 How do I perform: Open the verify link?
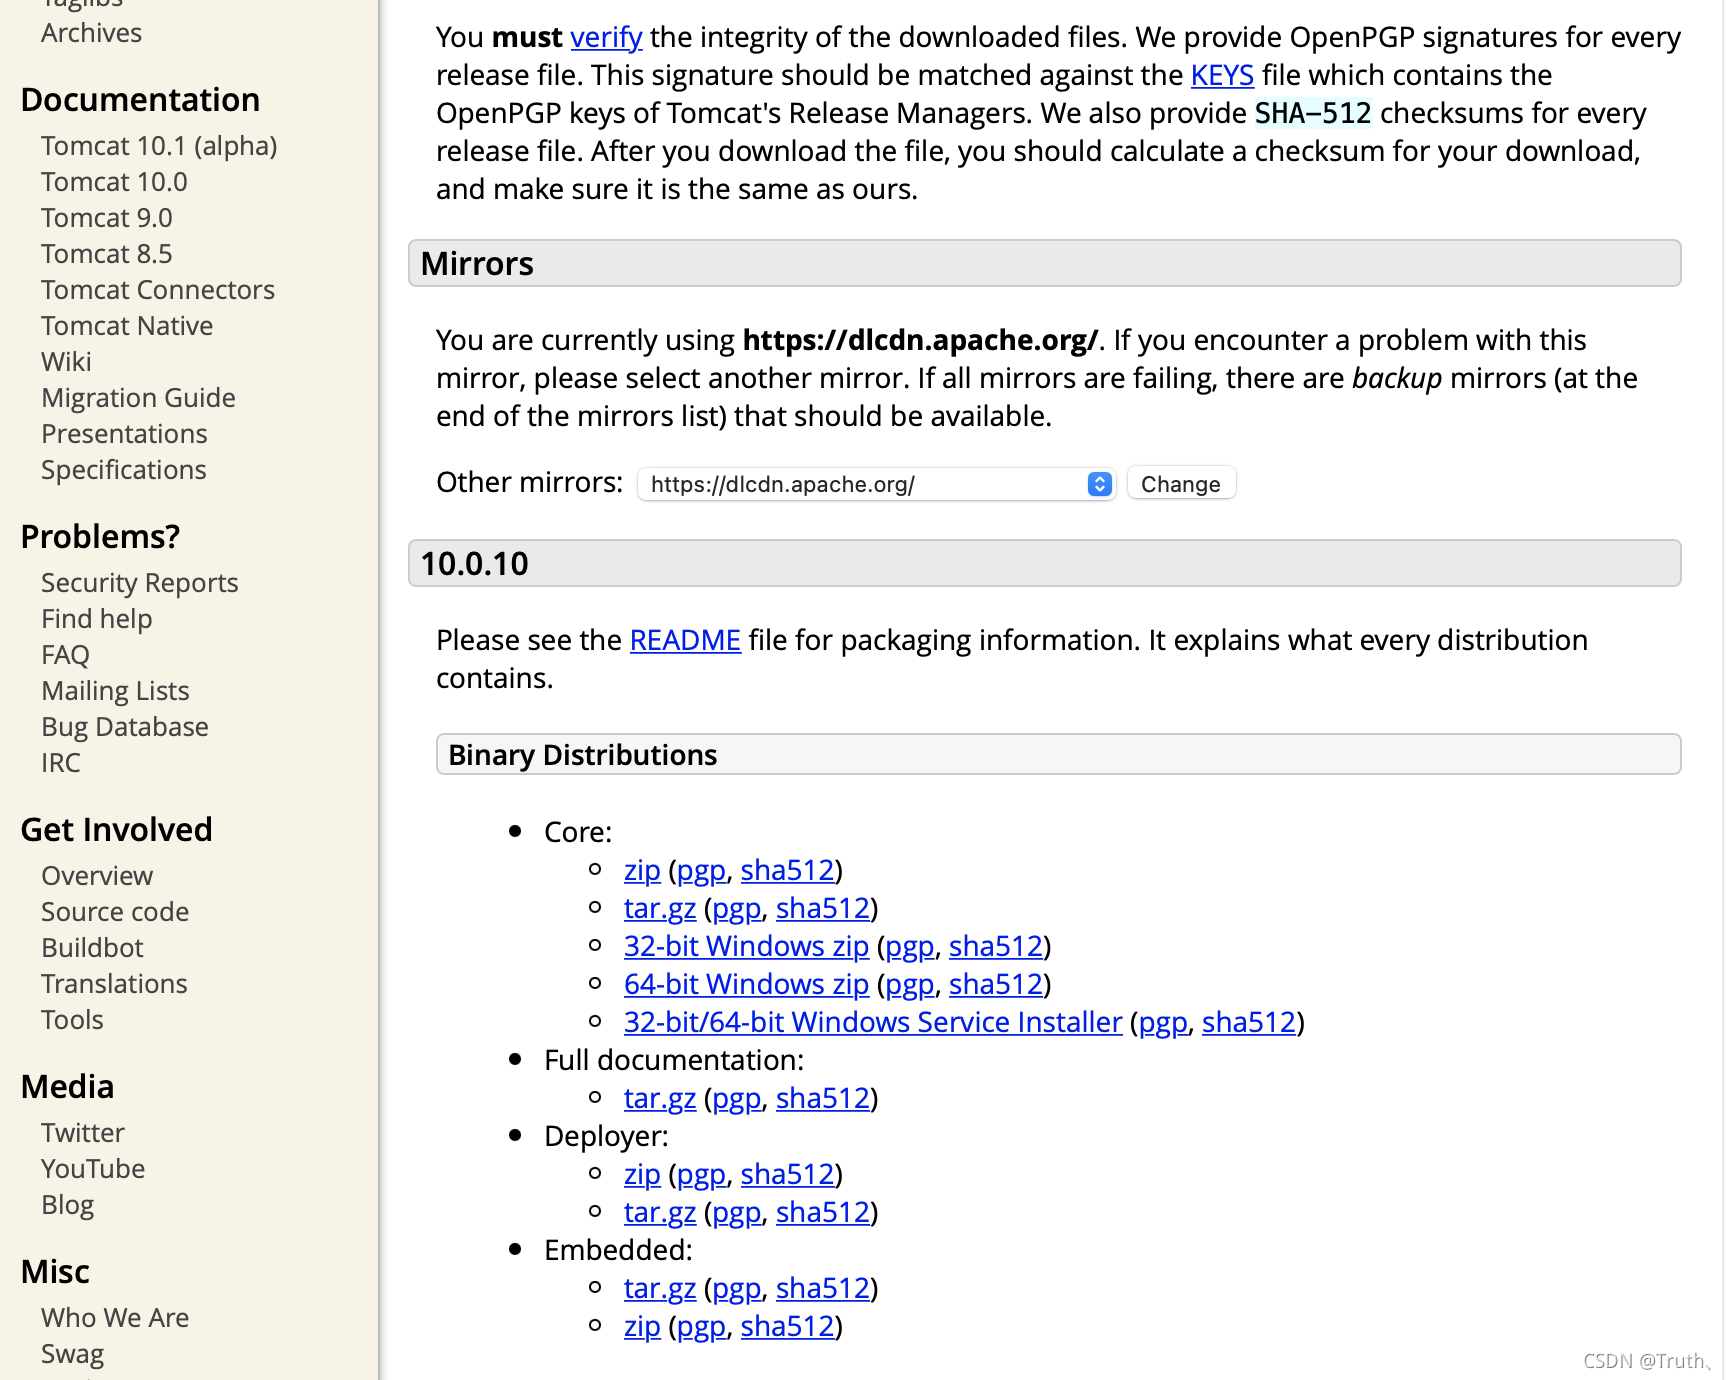coord(606,38)
